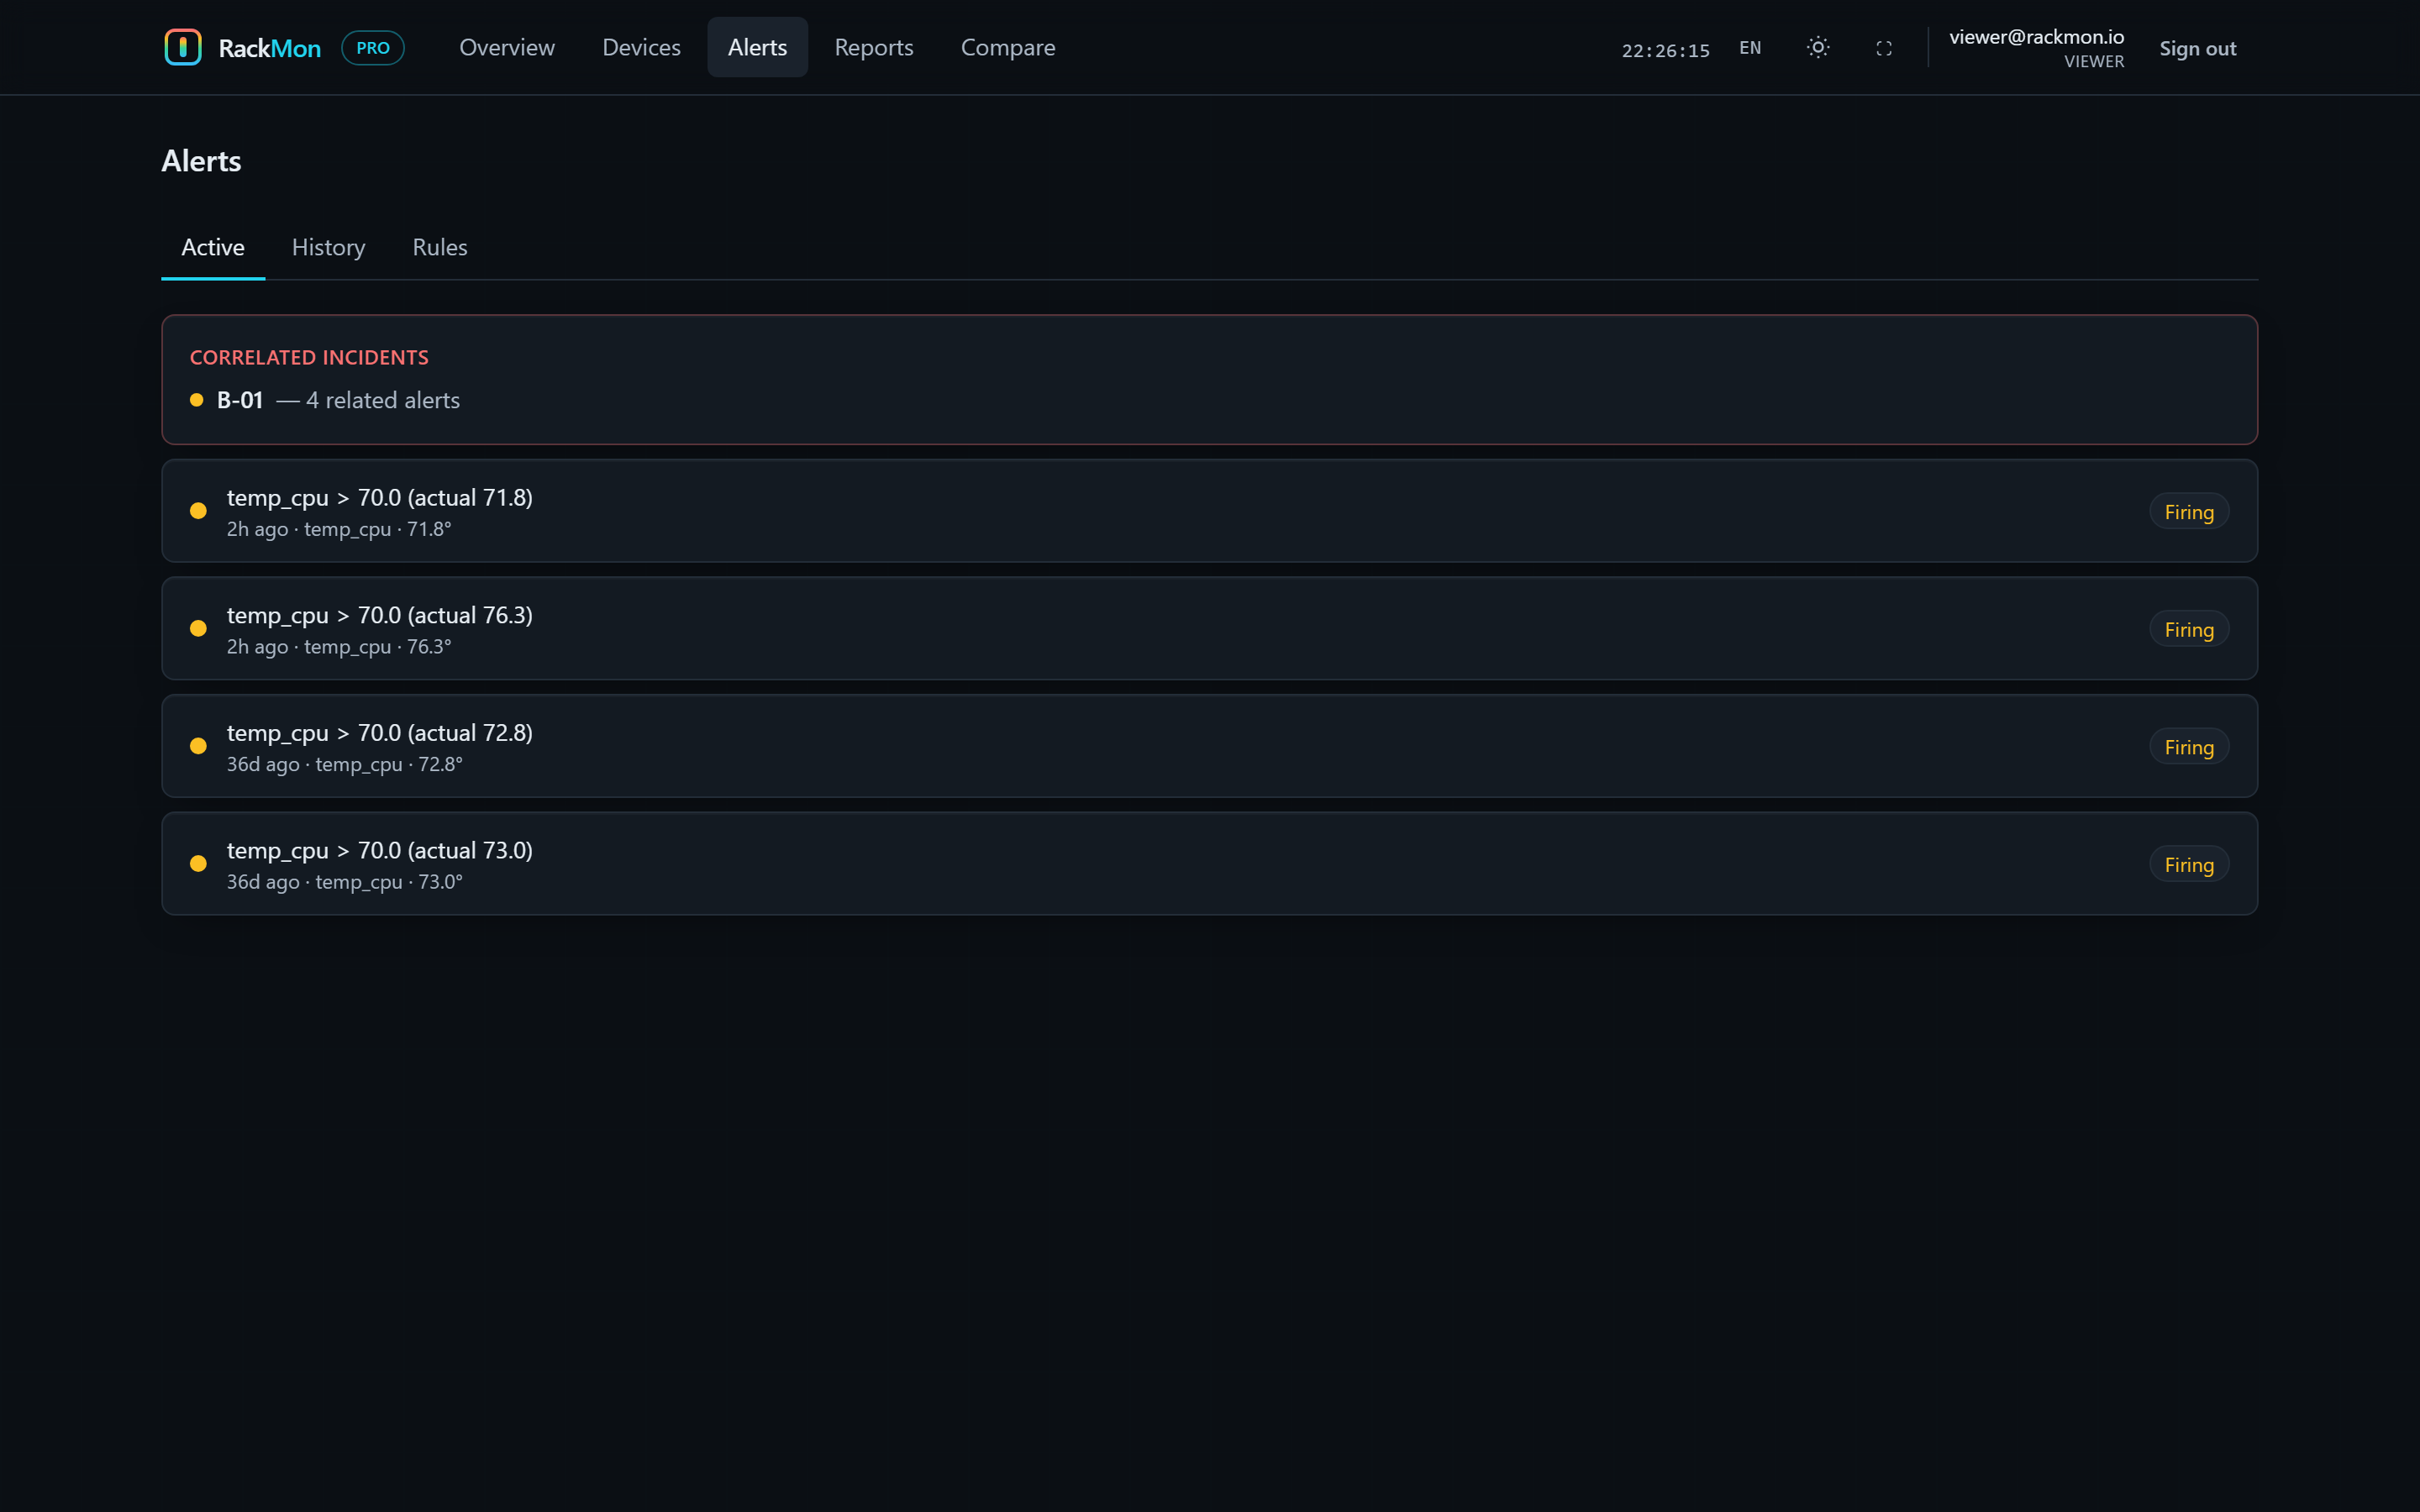Click the '2h ago · temp_cpu · 76.3°' detail line
Screen dimensions: 2420x1512
point(339,647)
